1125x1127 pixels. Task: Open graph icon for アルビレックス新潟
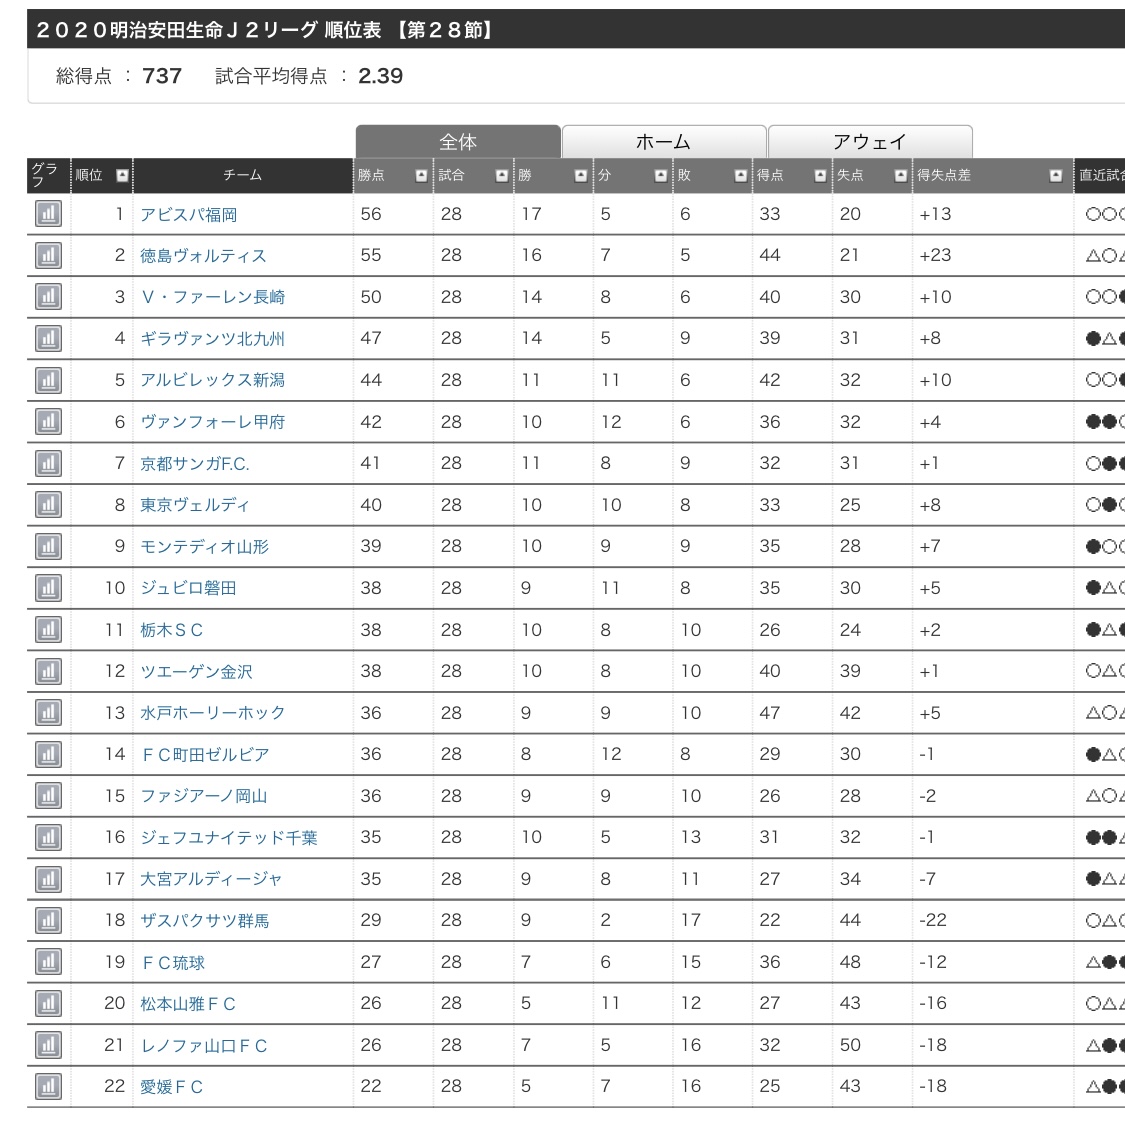[48, 381]
